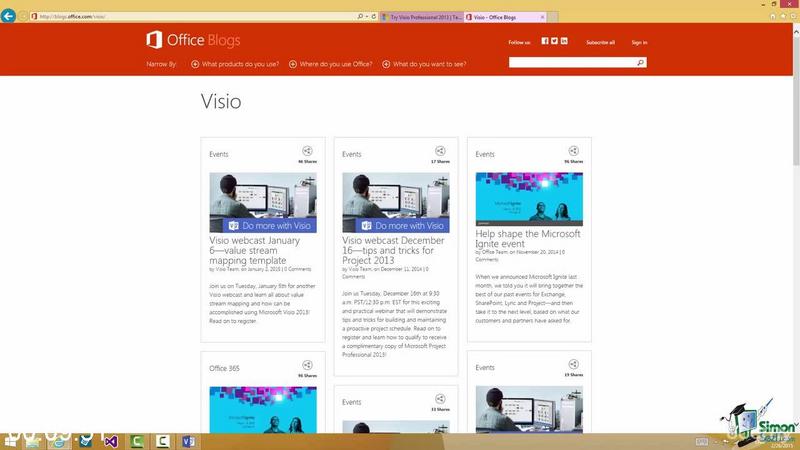Click the Sign in link
The height and width of the screenshot is (450, 800).
[639, 42]
